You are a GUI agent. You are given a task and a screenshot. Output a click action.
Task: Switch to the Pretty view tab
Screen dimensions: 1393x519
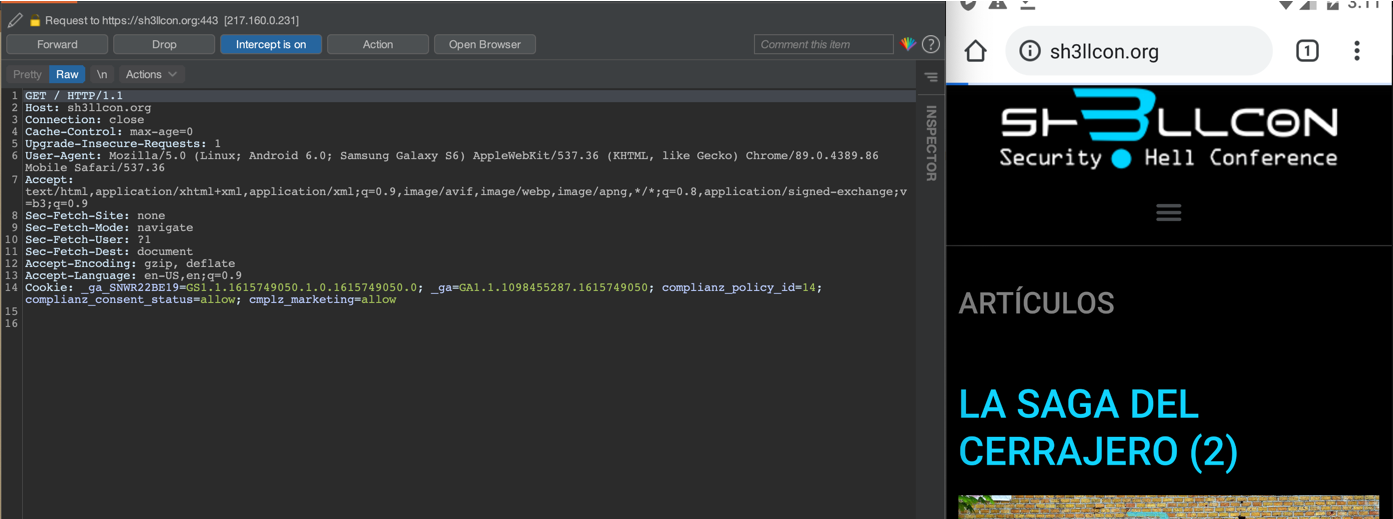click(28, 74)
